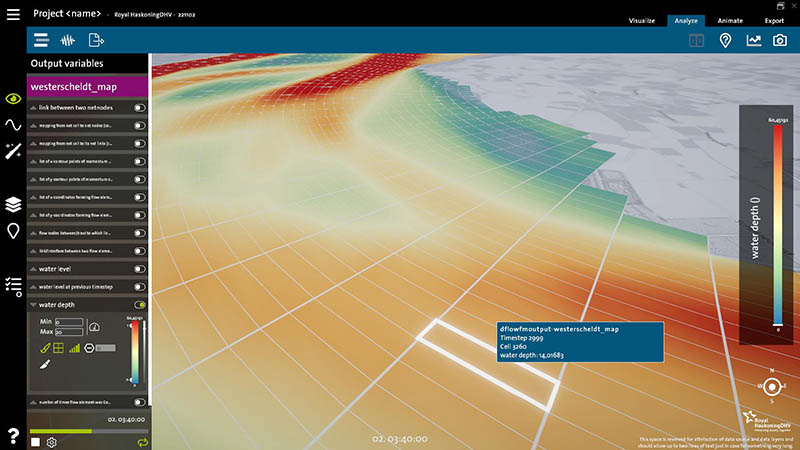The image size is (800, 450).
Task: Click the hexagon minus icon
Action: pyautogui.click(x=89, y=348)
